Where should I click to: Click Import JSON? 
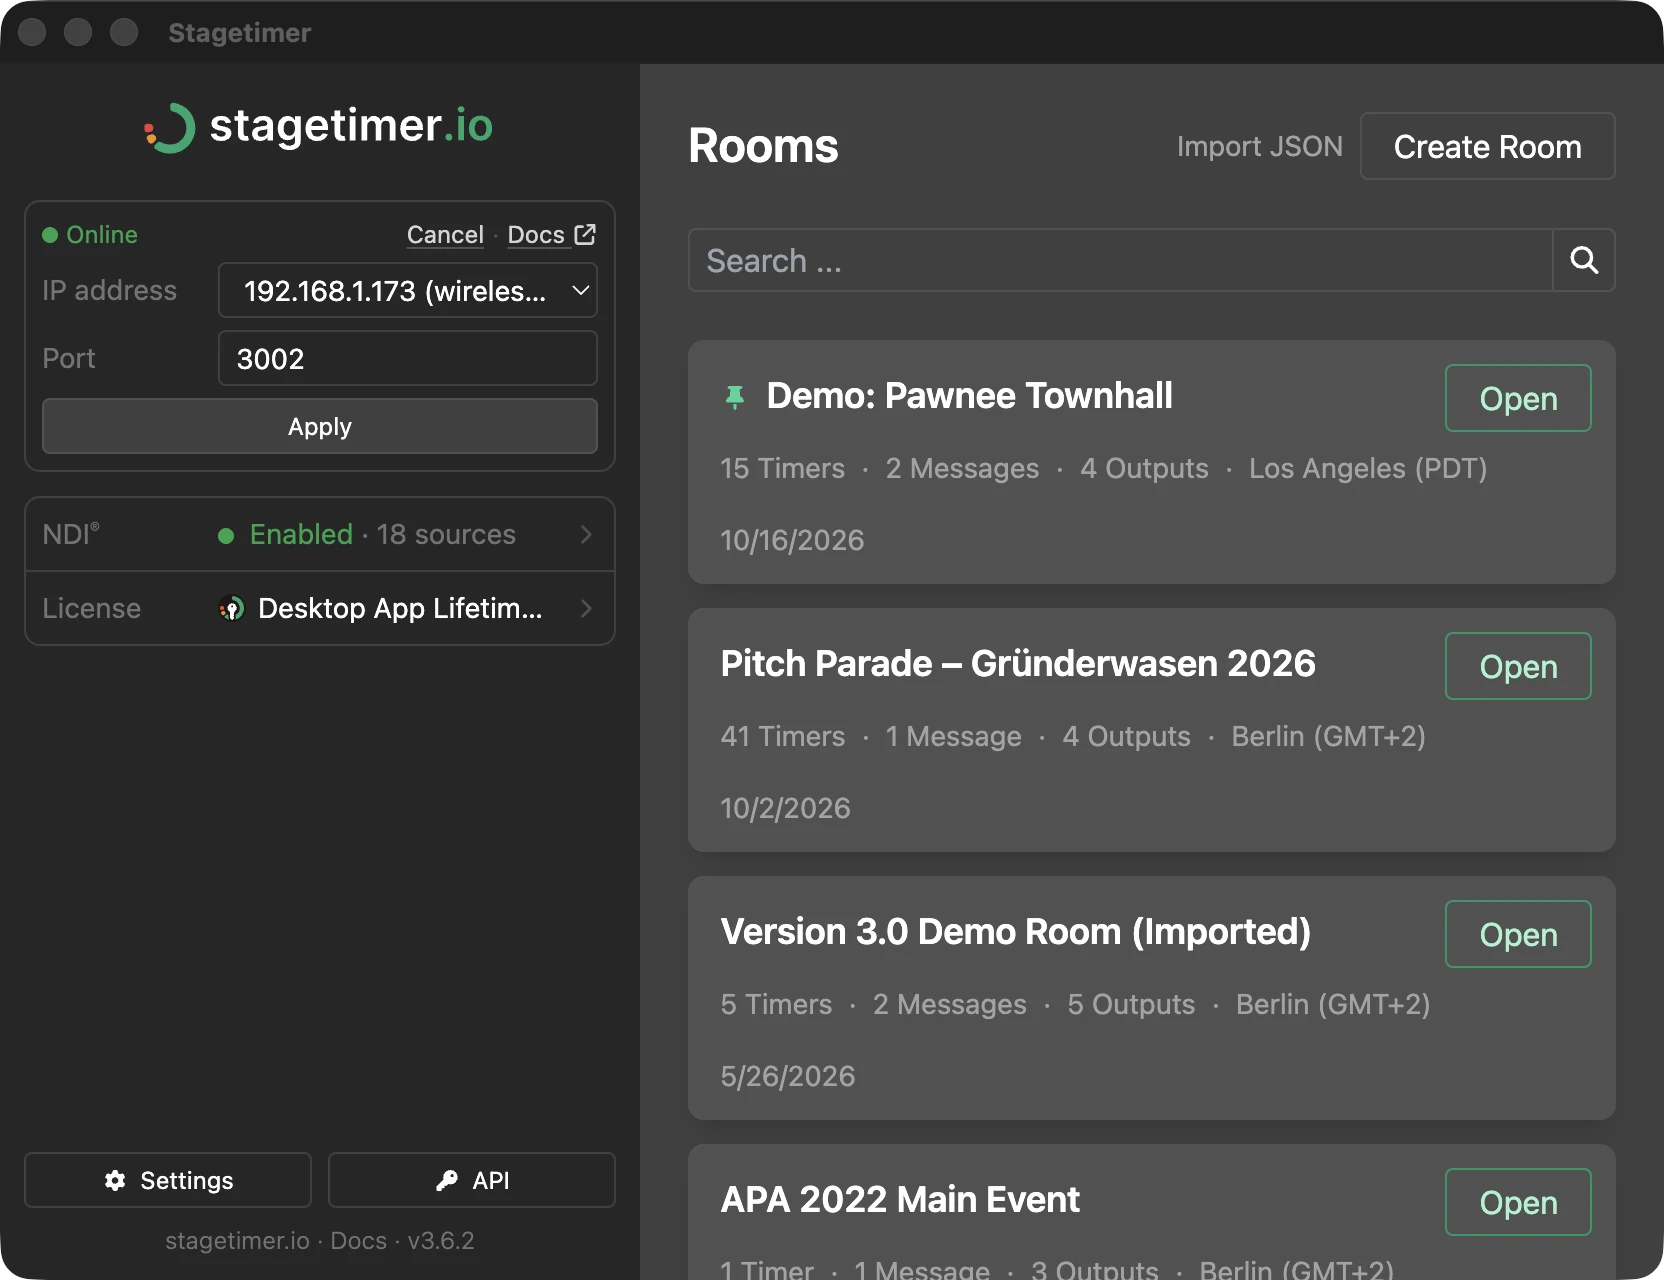[x=1259, y=146]
